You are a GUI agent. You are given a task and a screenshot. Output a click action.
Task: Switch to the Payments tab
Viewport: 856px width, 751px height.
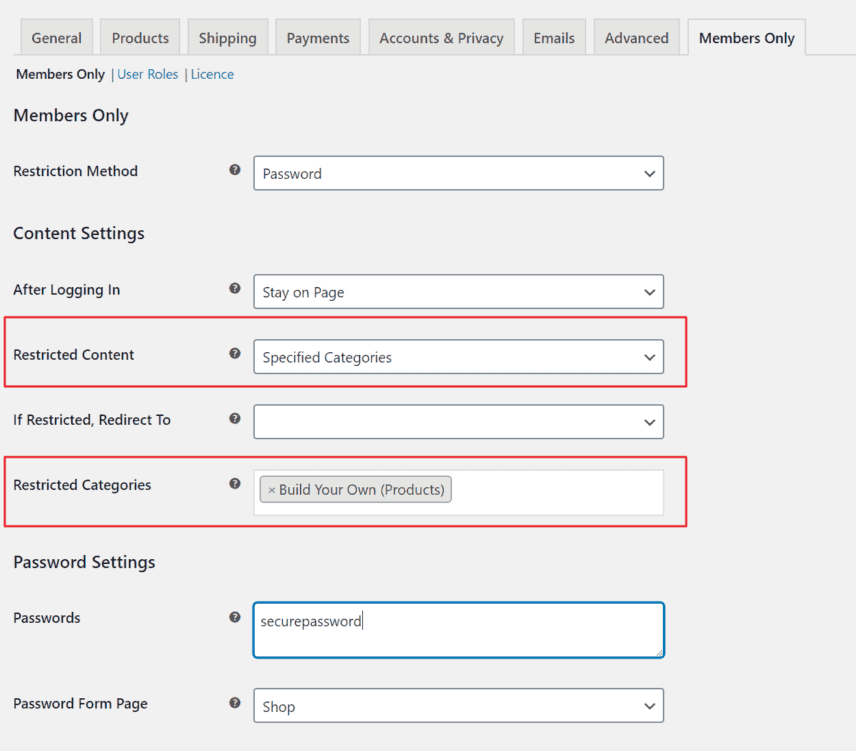click(x=317, y=36)
